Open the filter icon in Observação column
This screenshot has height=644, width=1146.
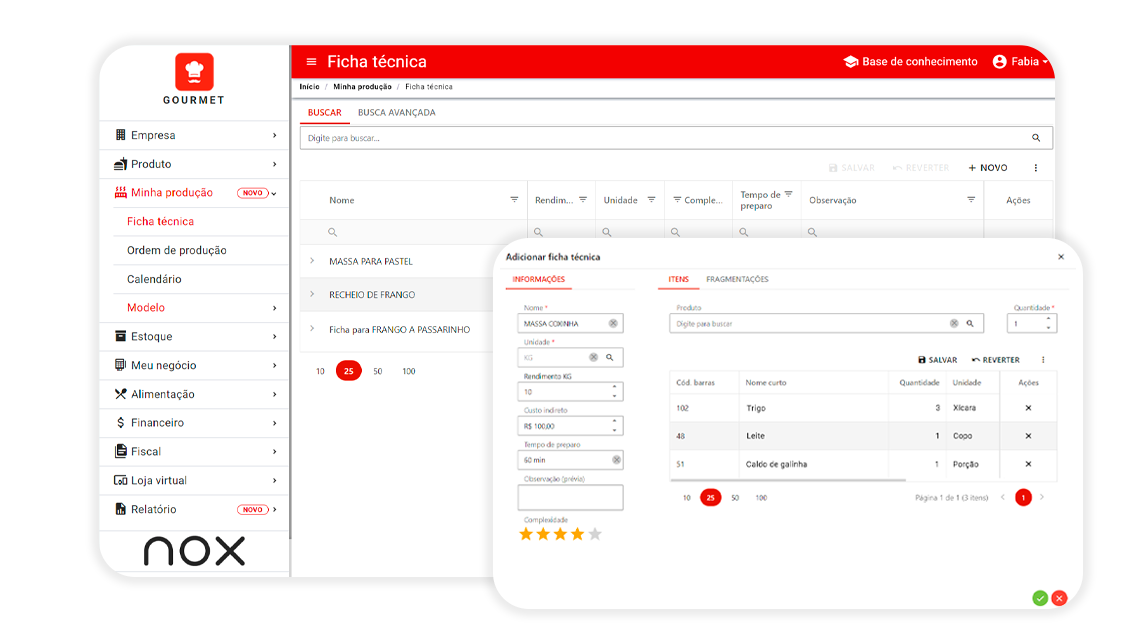point(971,200)
